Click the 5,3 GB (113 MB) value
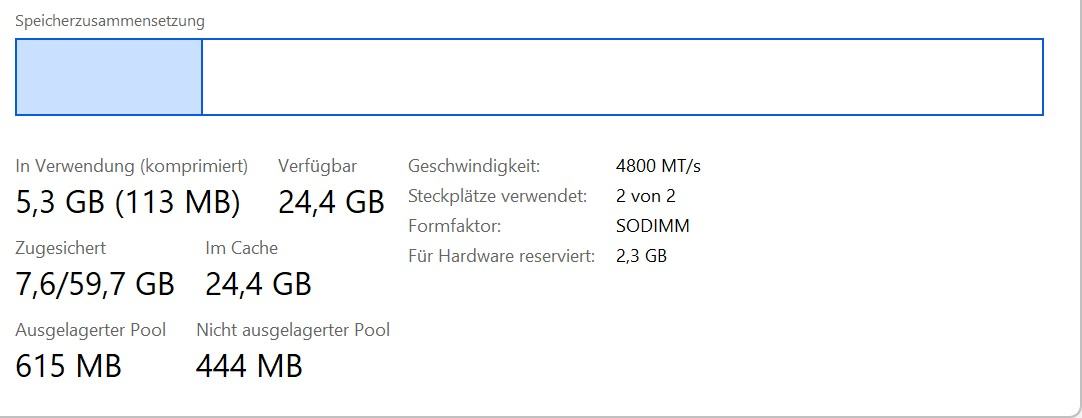 [128, 202]
